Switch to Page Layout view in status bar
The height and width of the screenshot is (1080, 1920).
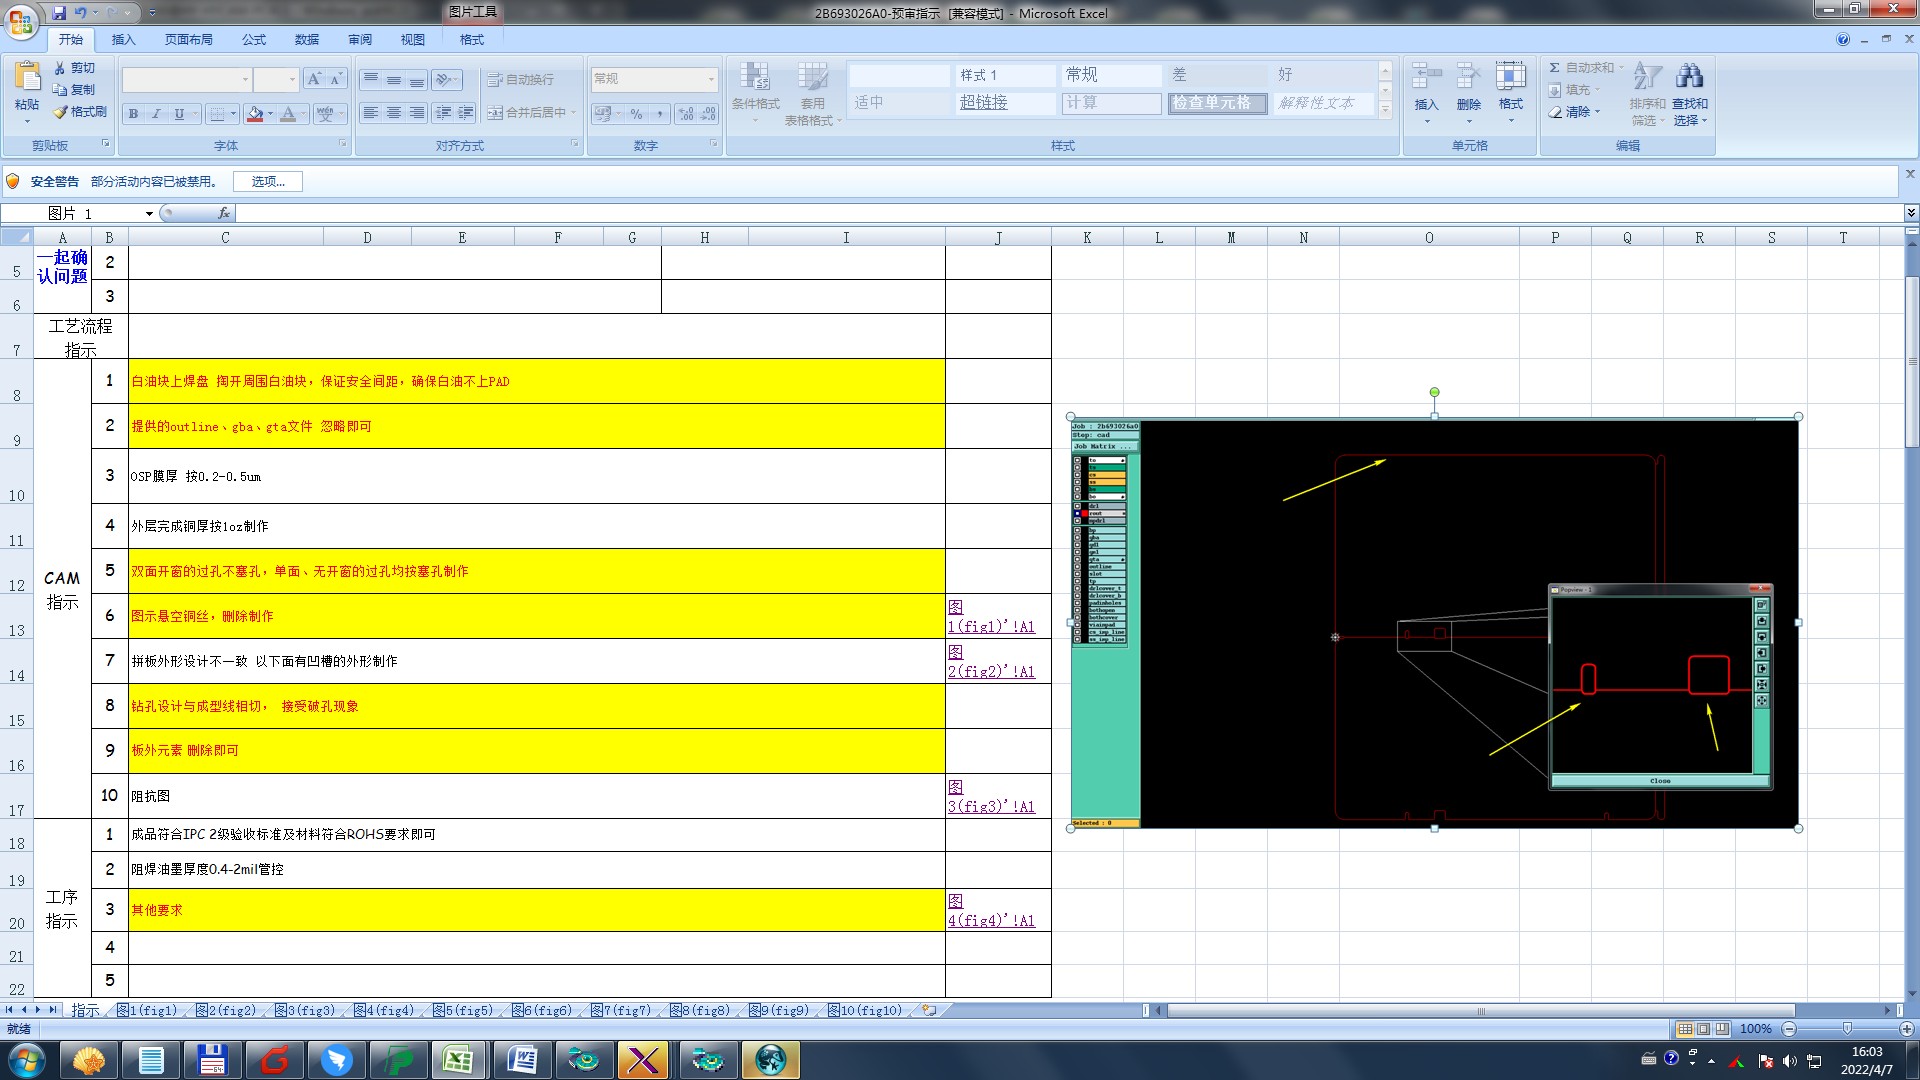[x=1704, y=1029]
